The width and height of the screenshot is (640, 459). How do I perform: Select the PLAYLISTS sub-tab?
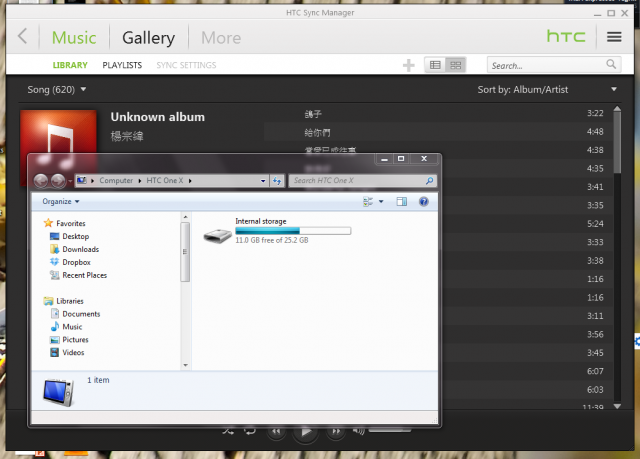click(122, 65)
